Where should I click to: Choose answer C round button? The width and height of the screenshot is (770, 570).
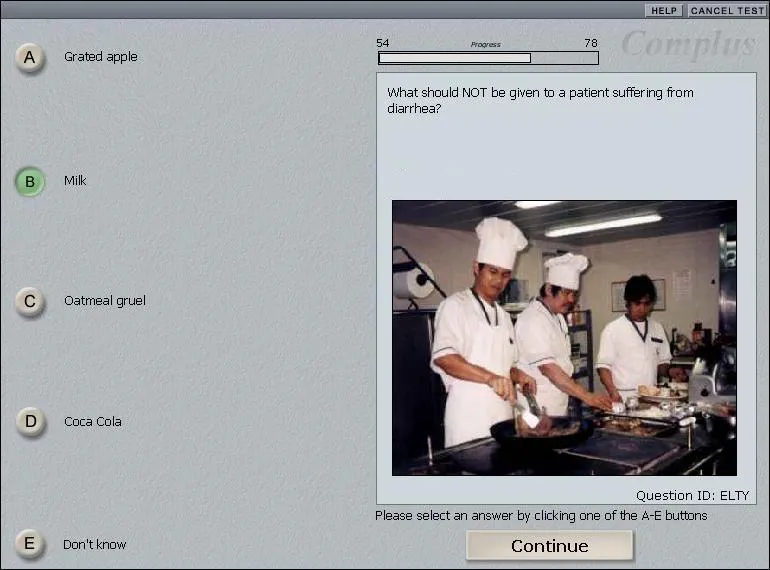coord(29,301)
